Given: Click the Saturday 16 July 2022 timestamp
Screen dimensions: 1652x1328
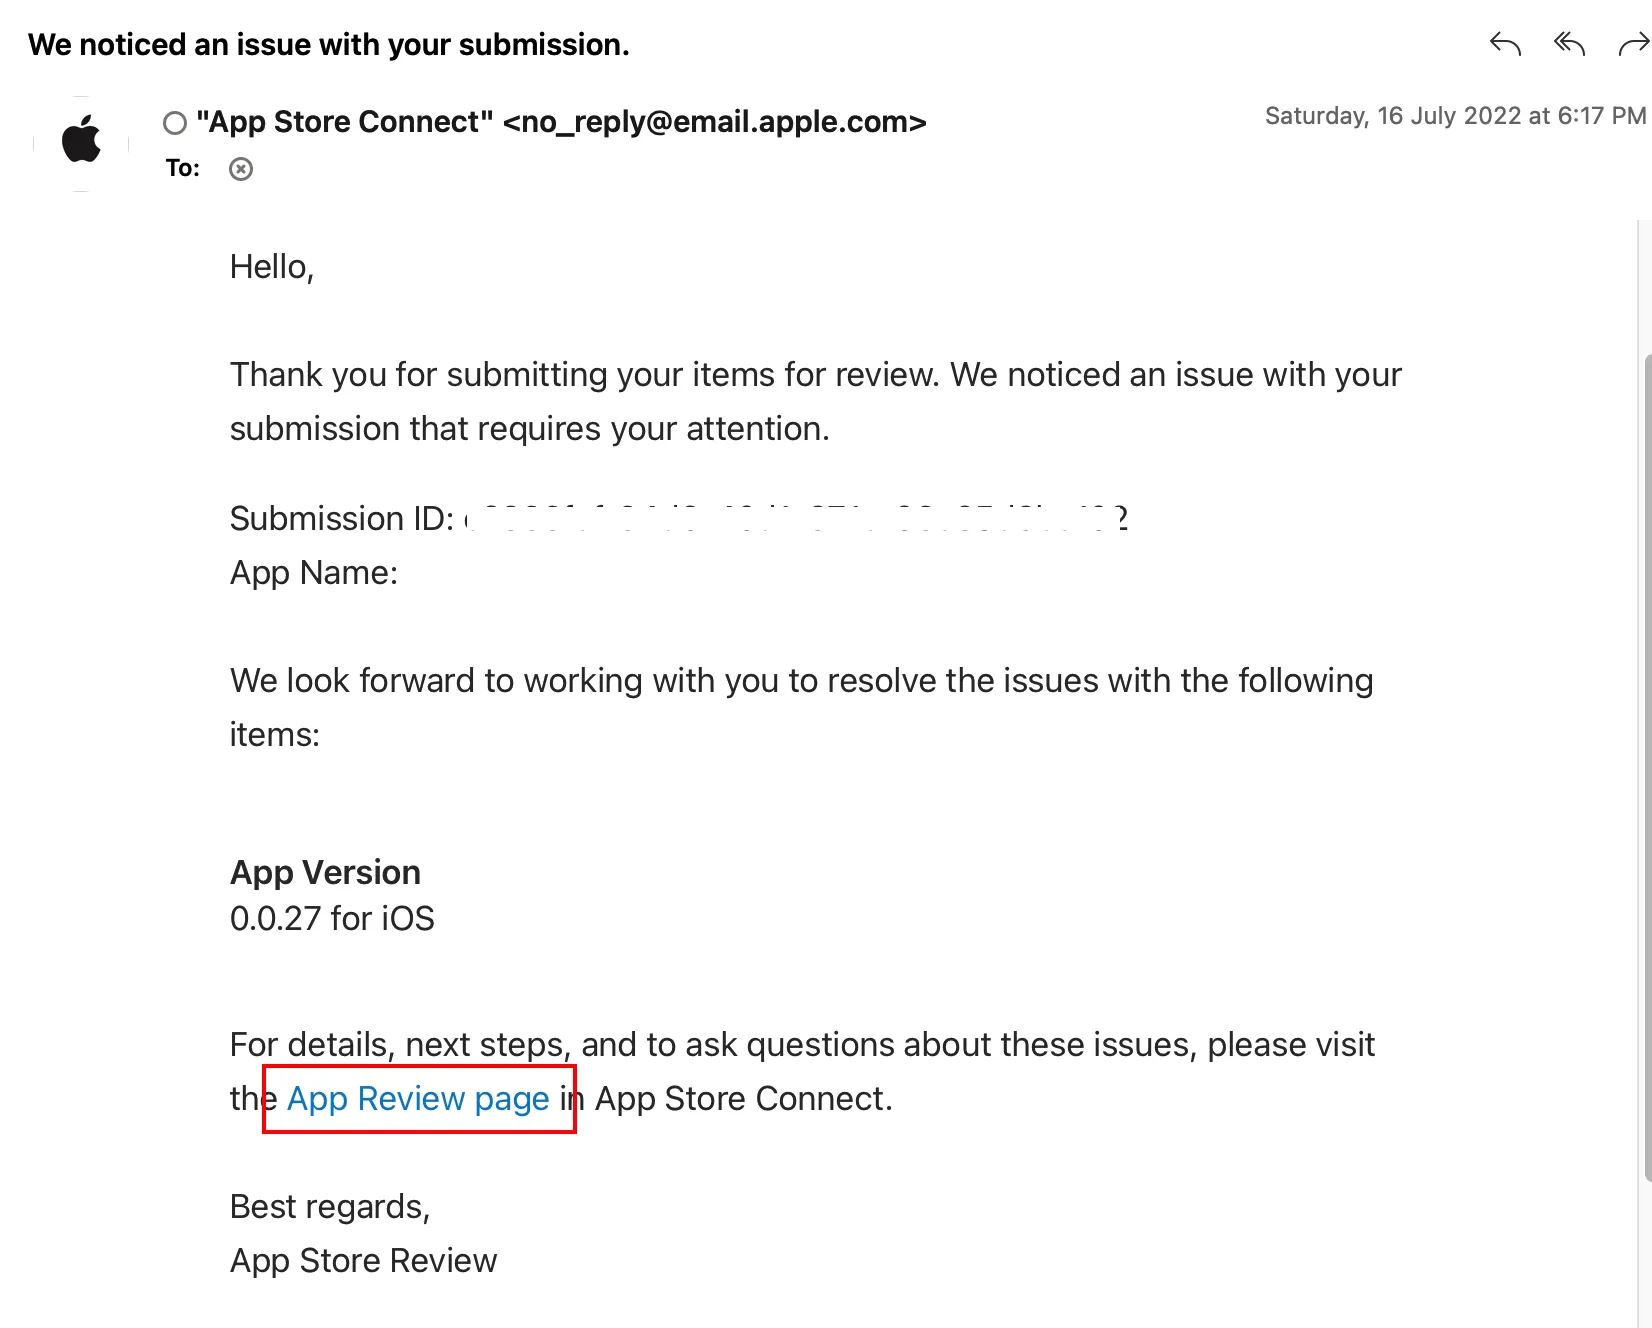Looking at the screenshot, I should tap(1454, 116).
